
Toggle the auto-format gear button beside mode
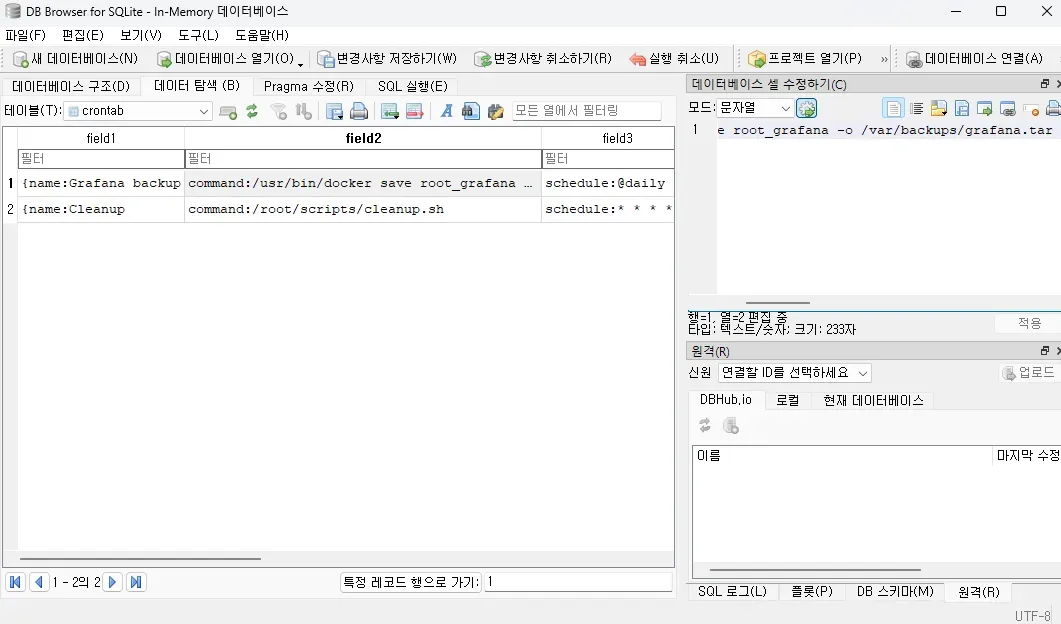(x=806, y=108)
